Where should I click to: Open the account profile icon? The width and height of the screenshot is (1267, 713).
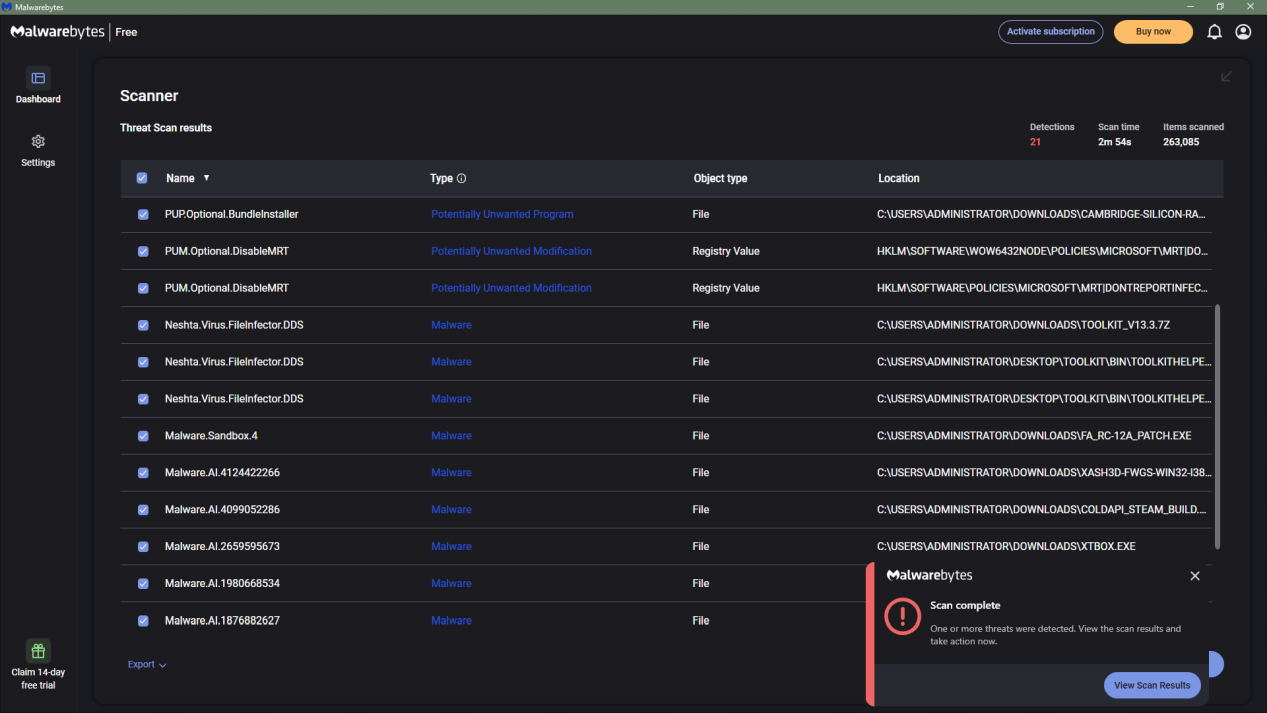[x=1243, y=32]
